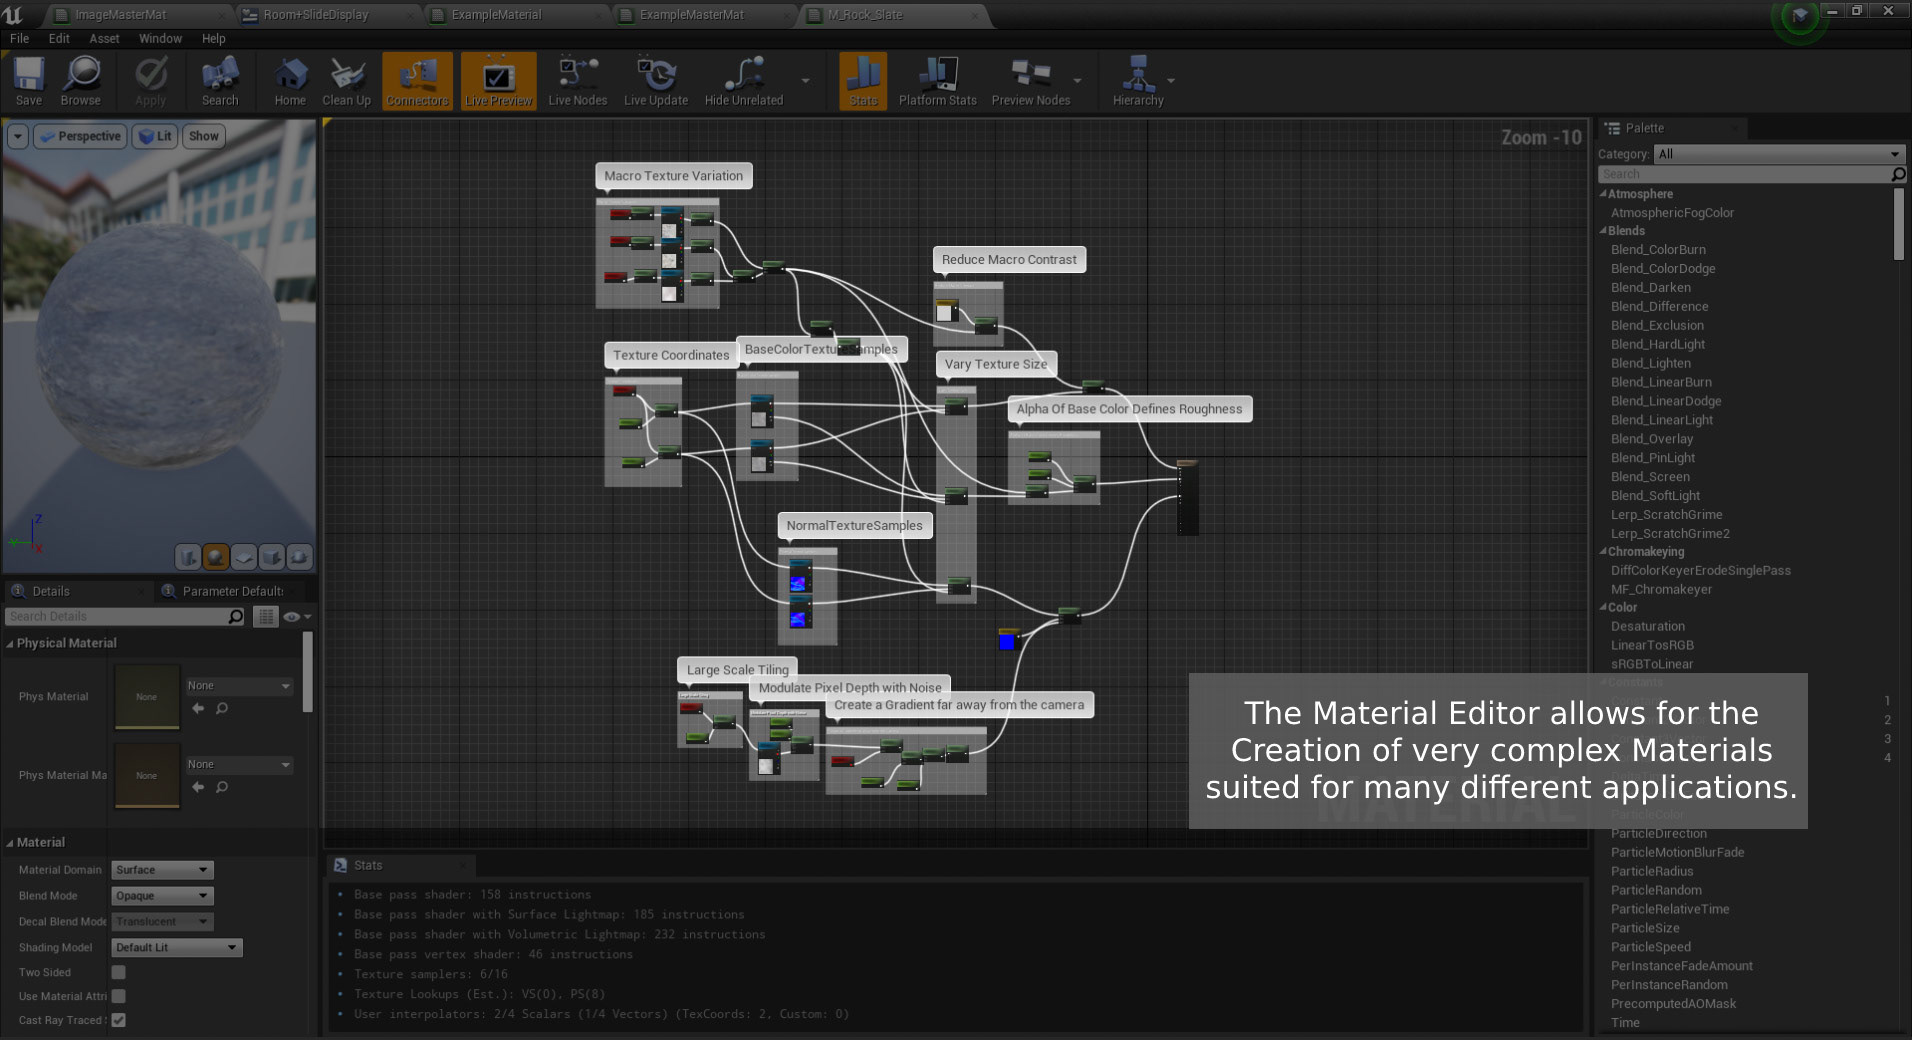Enable Use Material Attributes checkbox
Image resolution: width=1912 pixels, height=1040 pixels.
(x=119, y=996)
